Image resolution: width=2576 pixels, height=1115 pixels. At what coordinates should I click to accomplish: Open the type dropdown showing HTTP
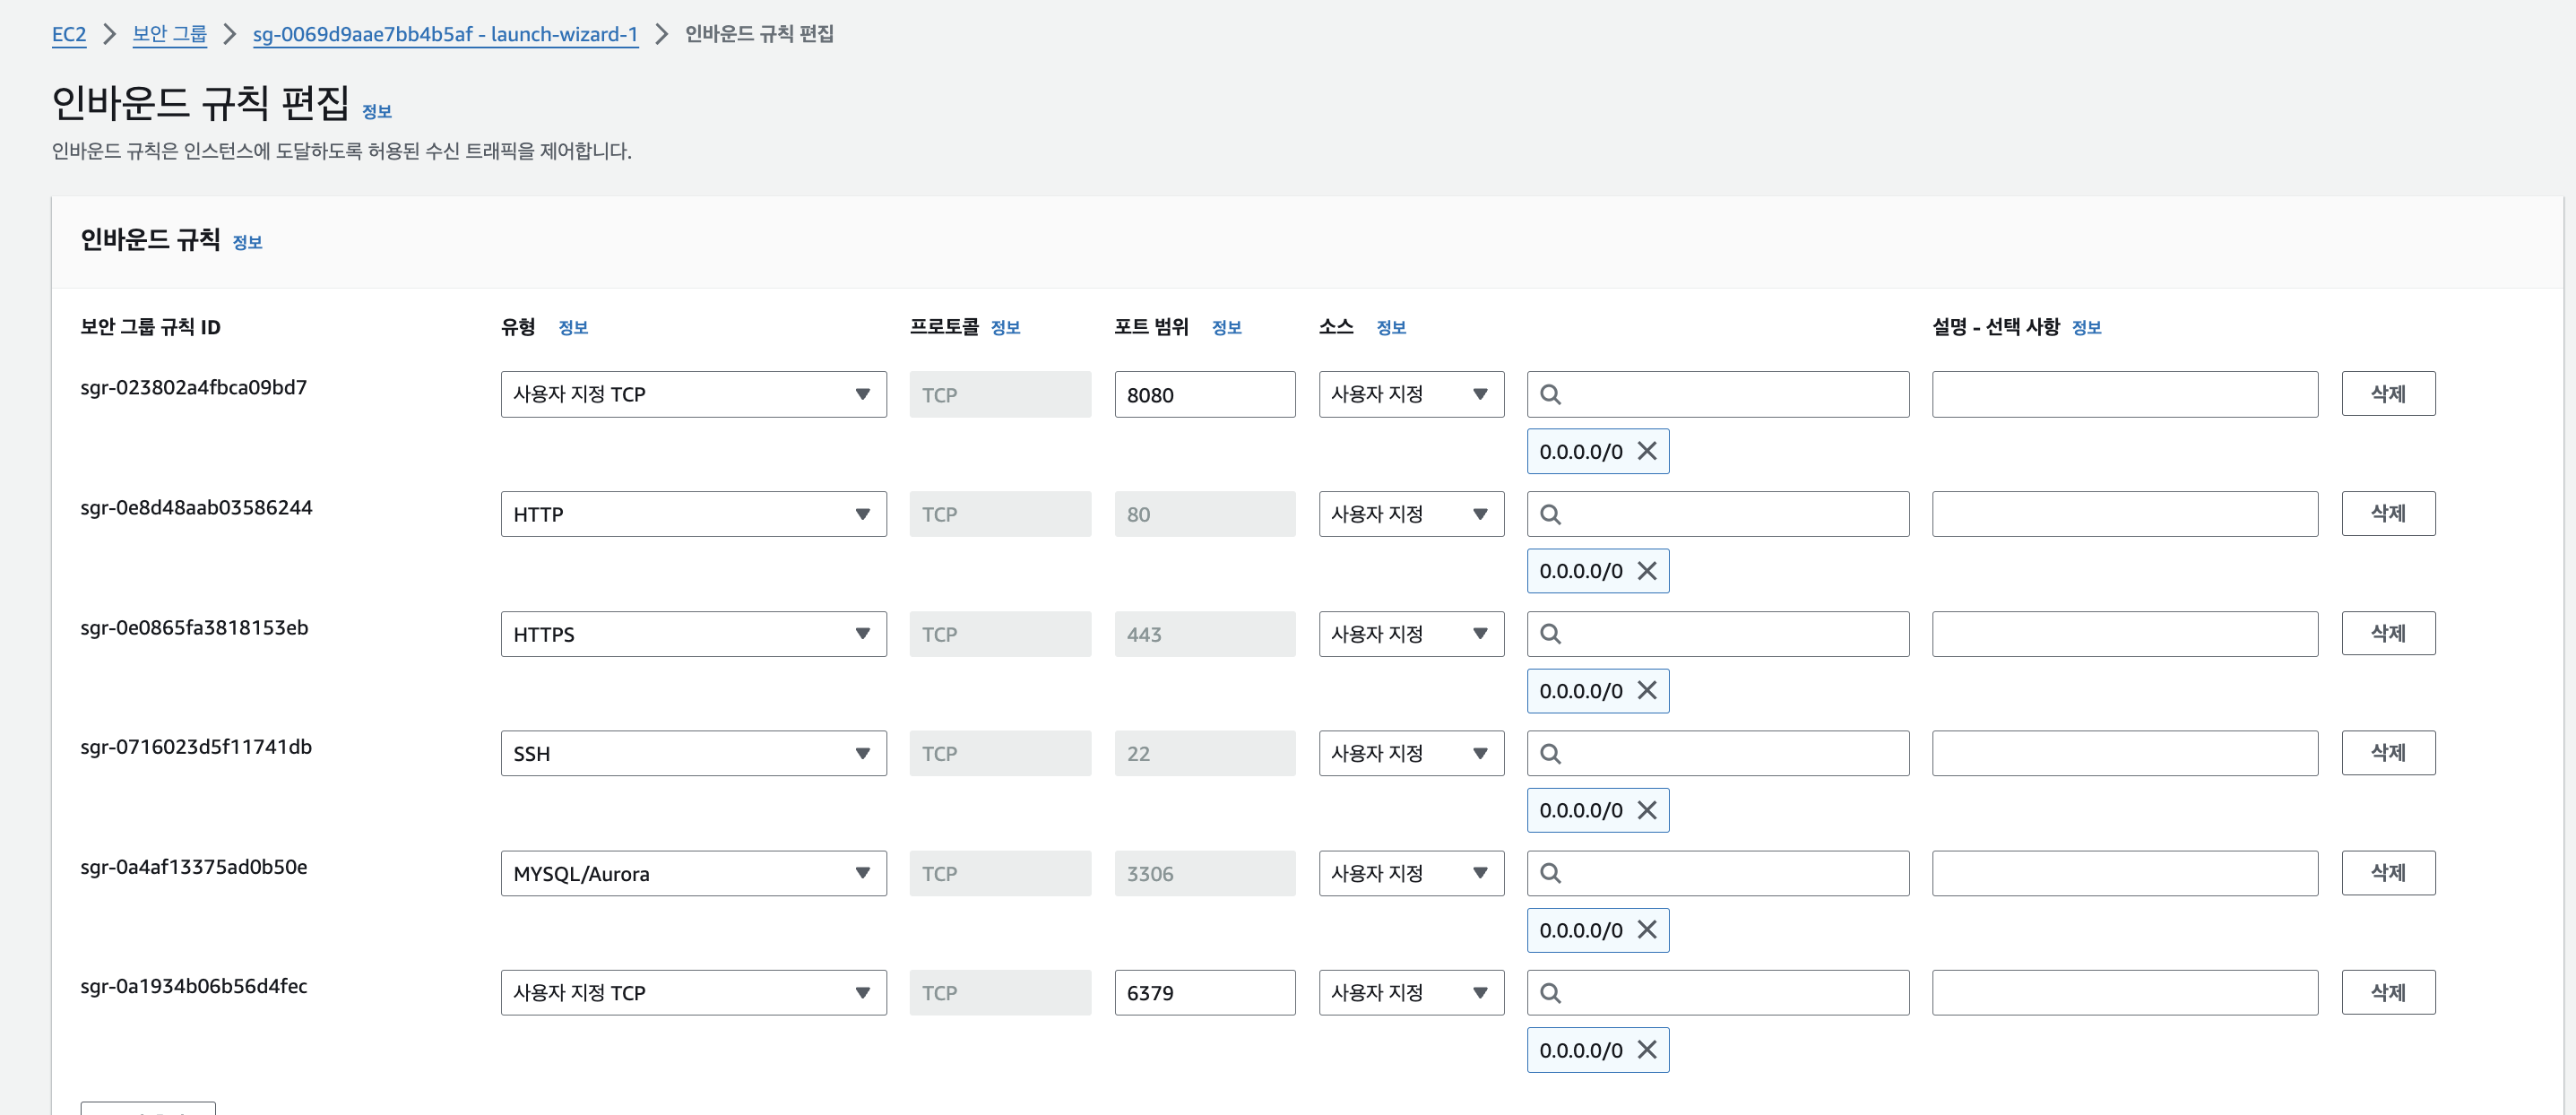pyautogui.click(x=692, y=514)
